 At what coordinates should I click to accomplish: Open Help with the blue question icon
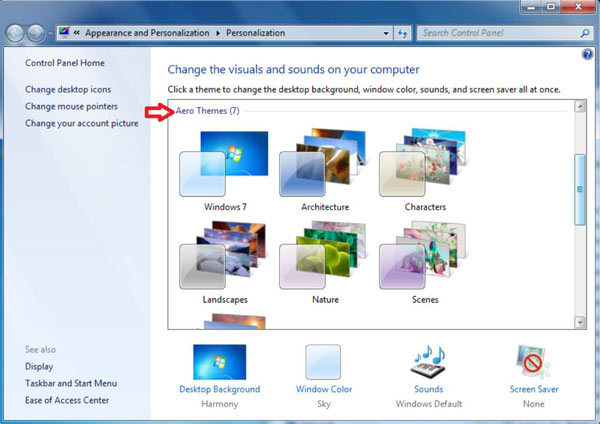[x=587, y=54]
